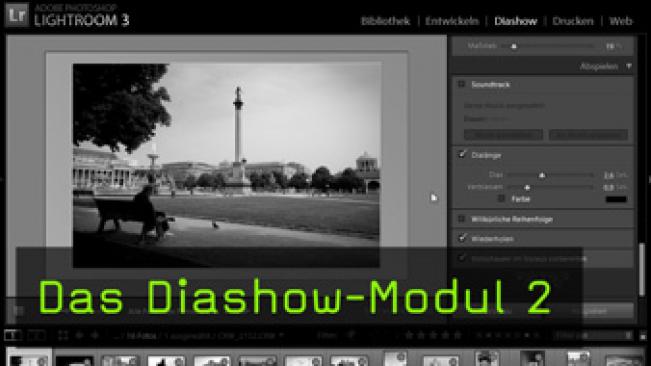Click the Lightroom Lr logo
The image size is (651, 366).
click(x=17, y=15)
